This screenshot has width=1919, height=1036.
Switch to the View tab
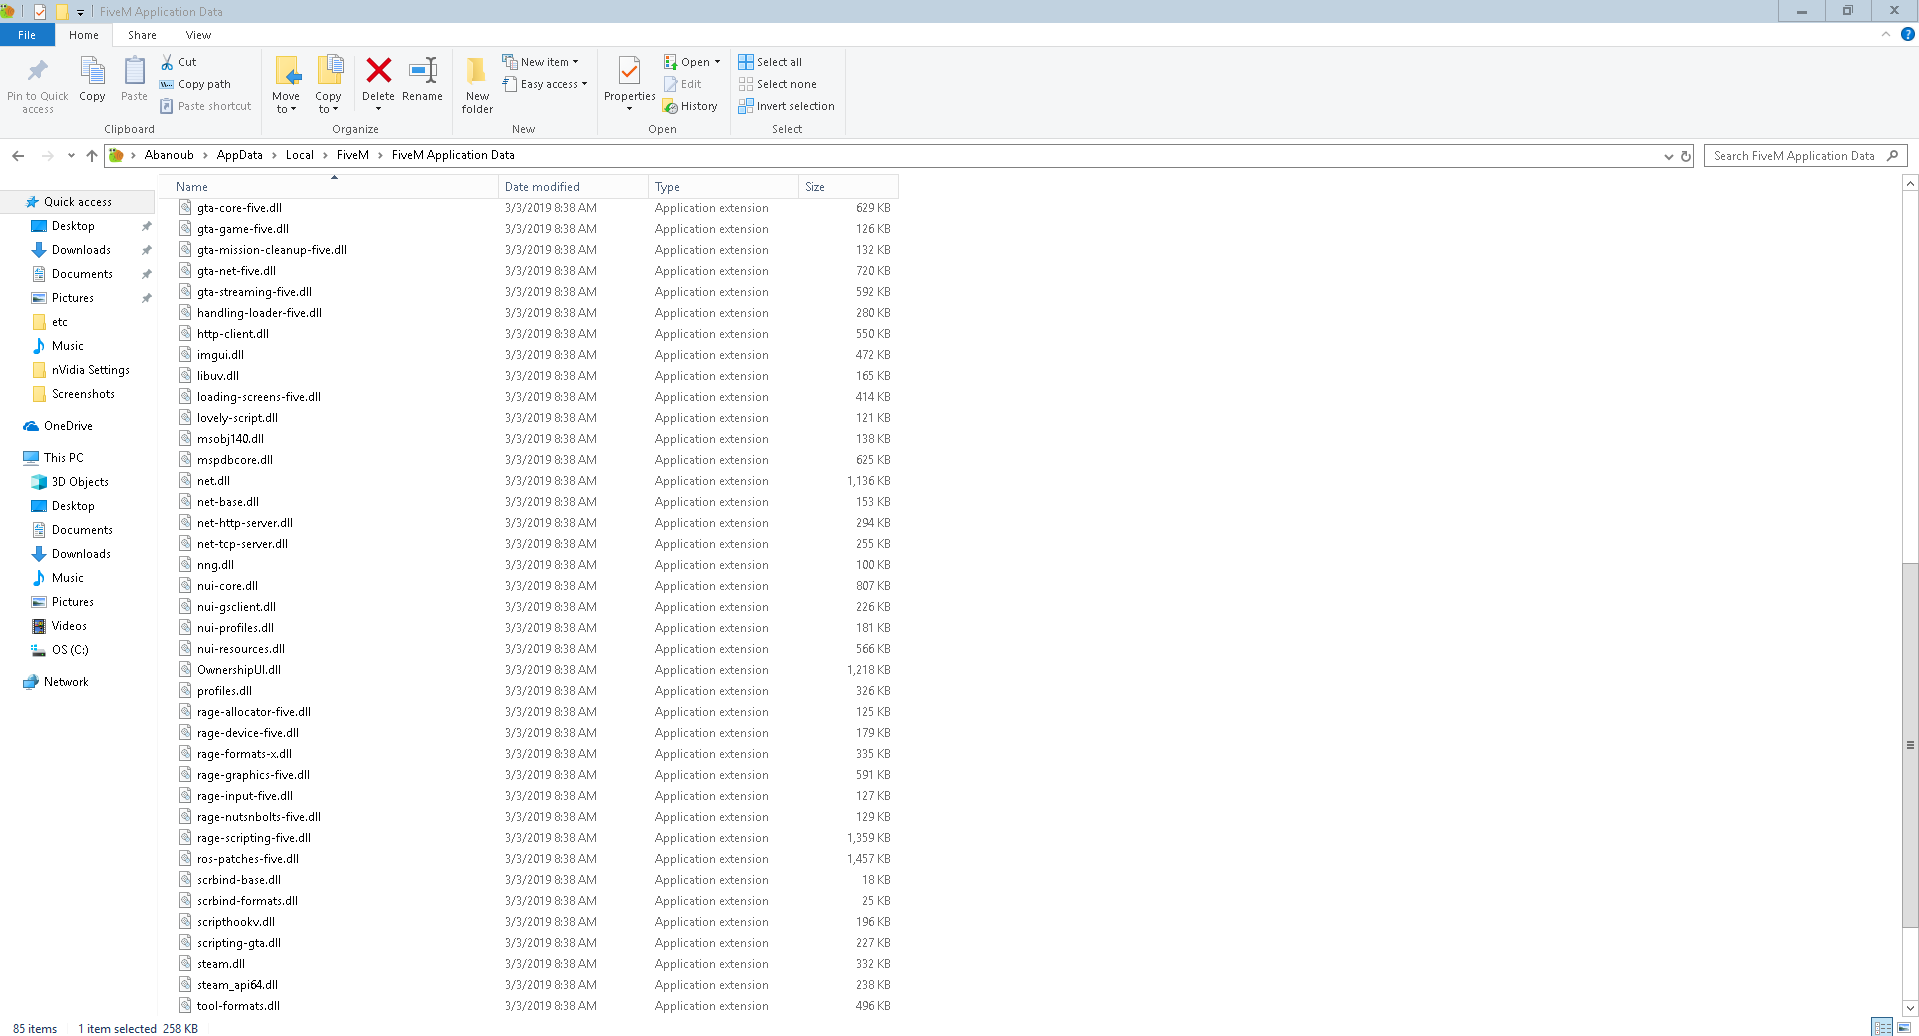[x=198, y=35]
